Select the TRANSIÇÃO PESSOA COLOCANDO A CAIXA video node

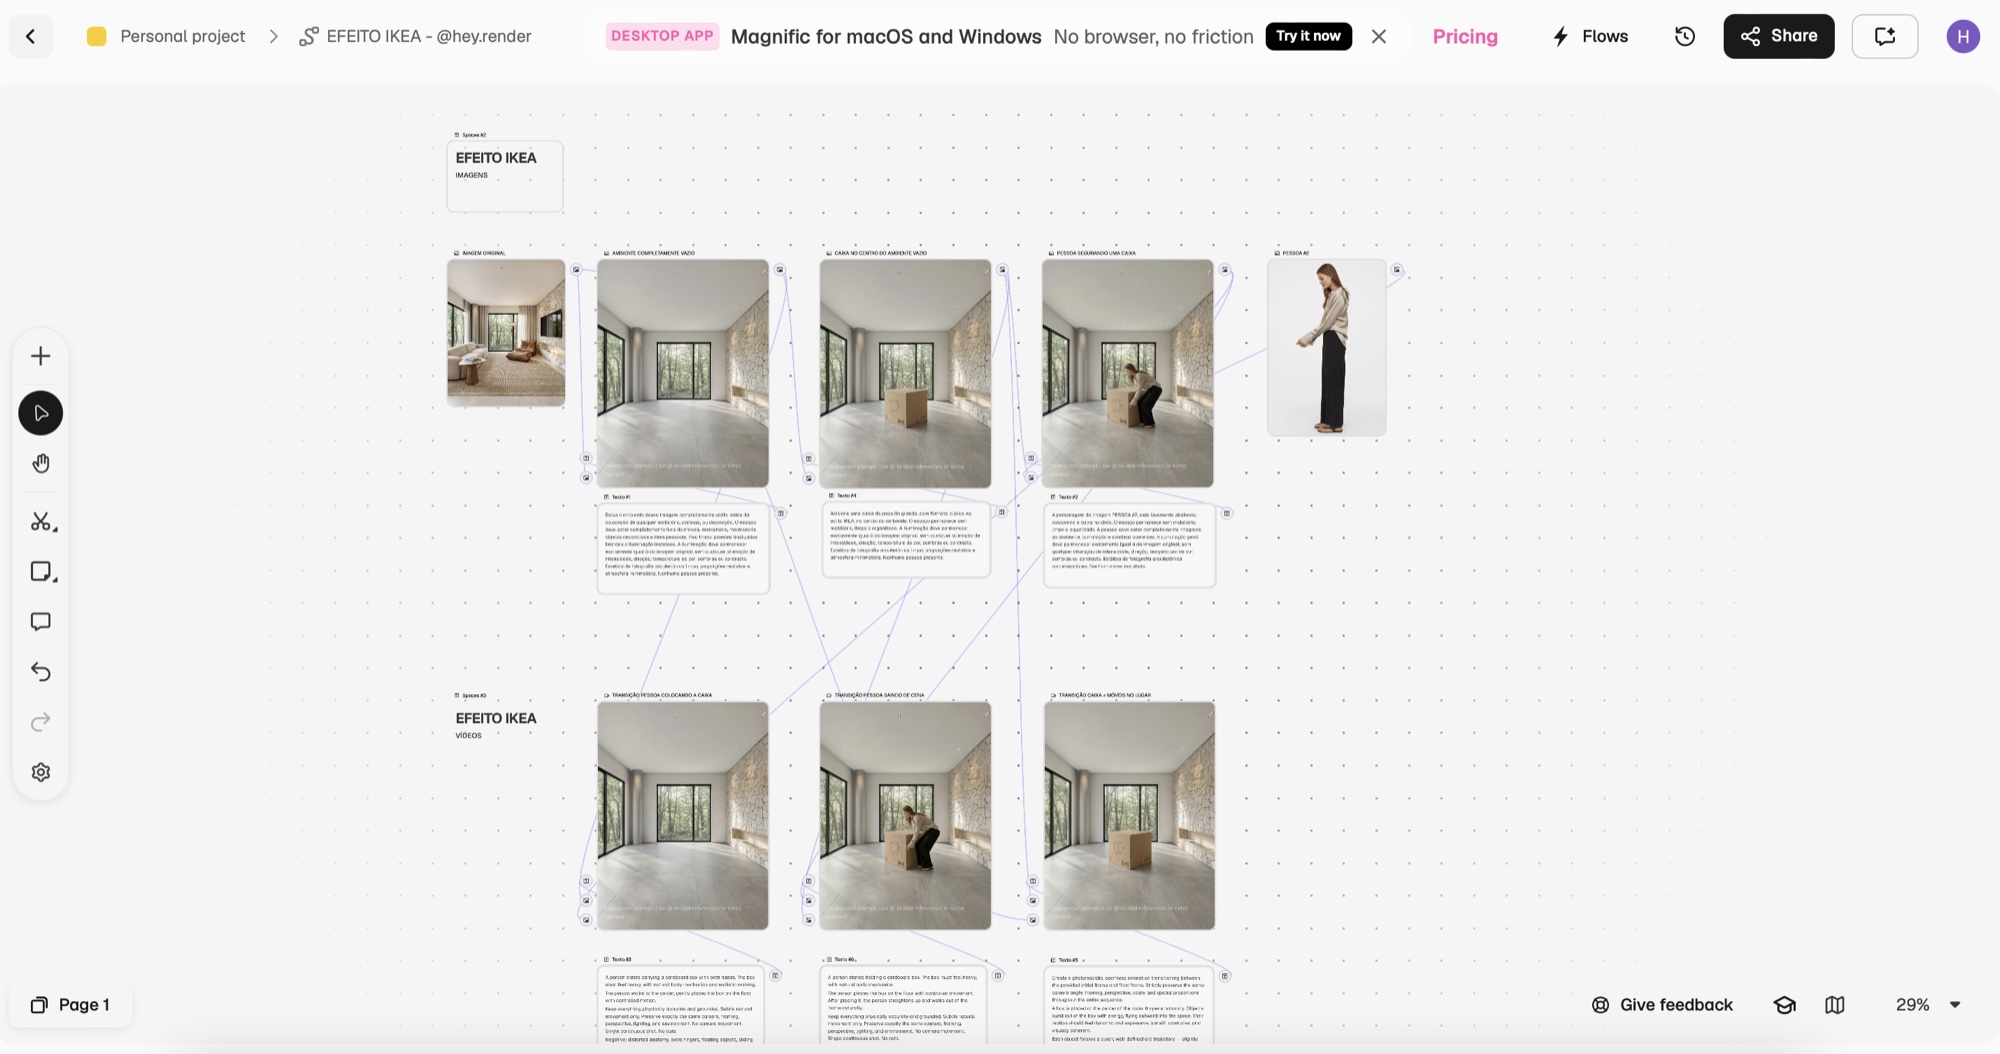[683, 815]
